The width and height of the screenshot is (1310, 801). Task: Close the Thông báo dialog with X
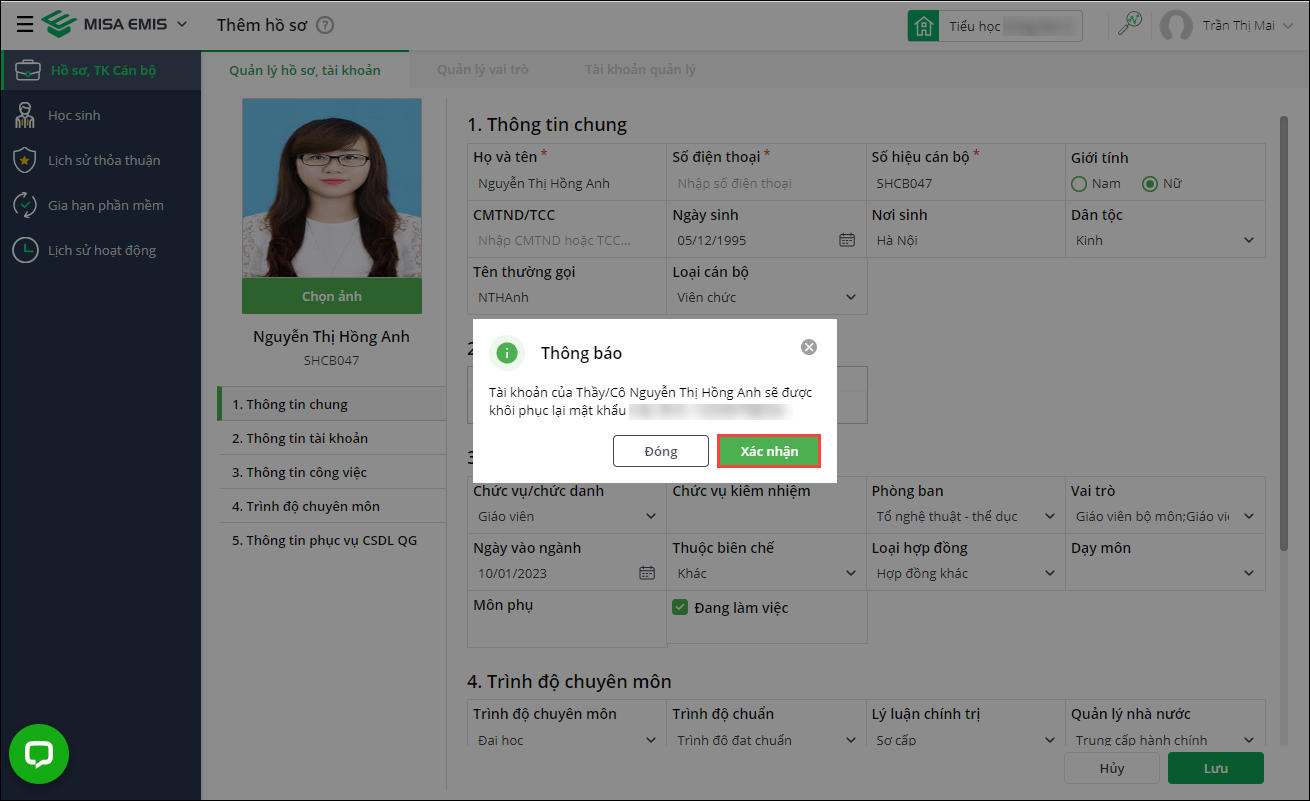809,347
